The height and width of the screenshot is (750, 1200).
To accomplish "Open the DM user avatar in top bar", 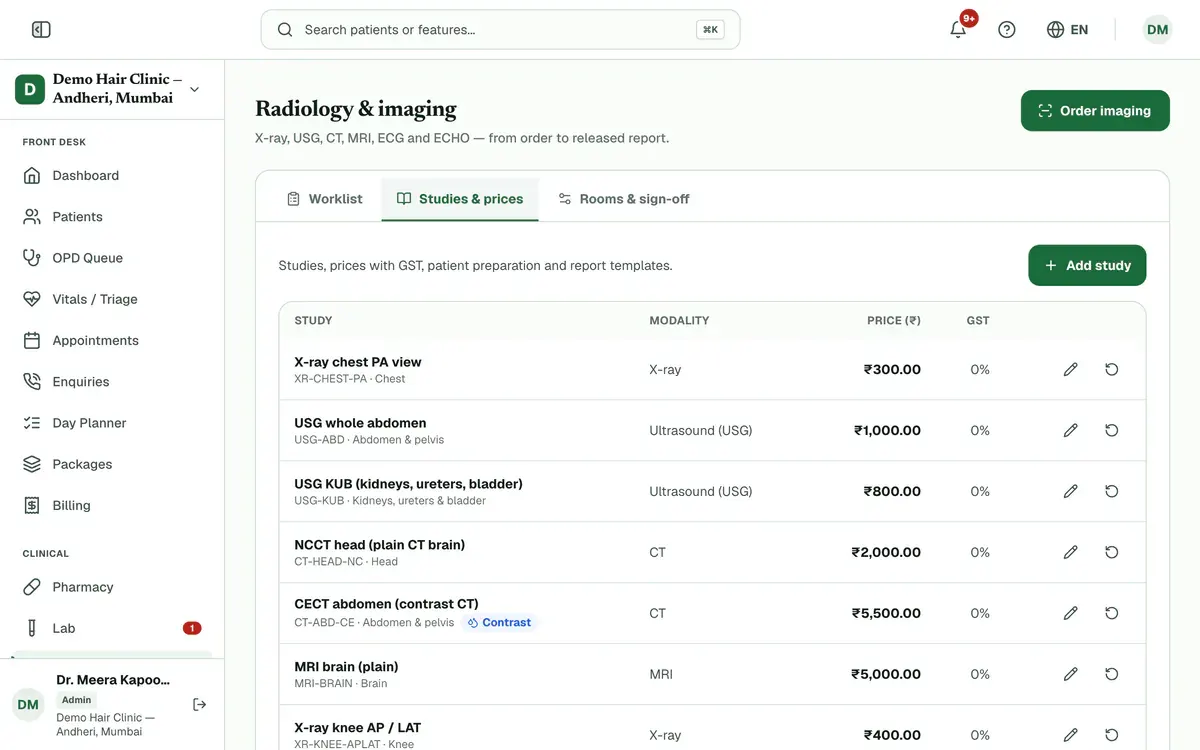I will 1158,30.
